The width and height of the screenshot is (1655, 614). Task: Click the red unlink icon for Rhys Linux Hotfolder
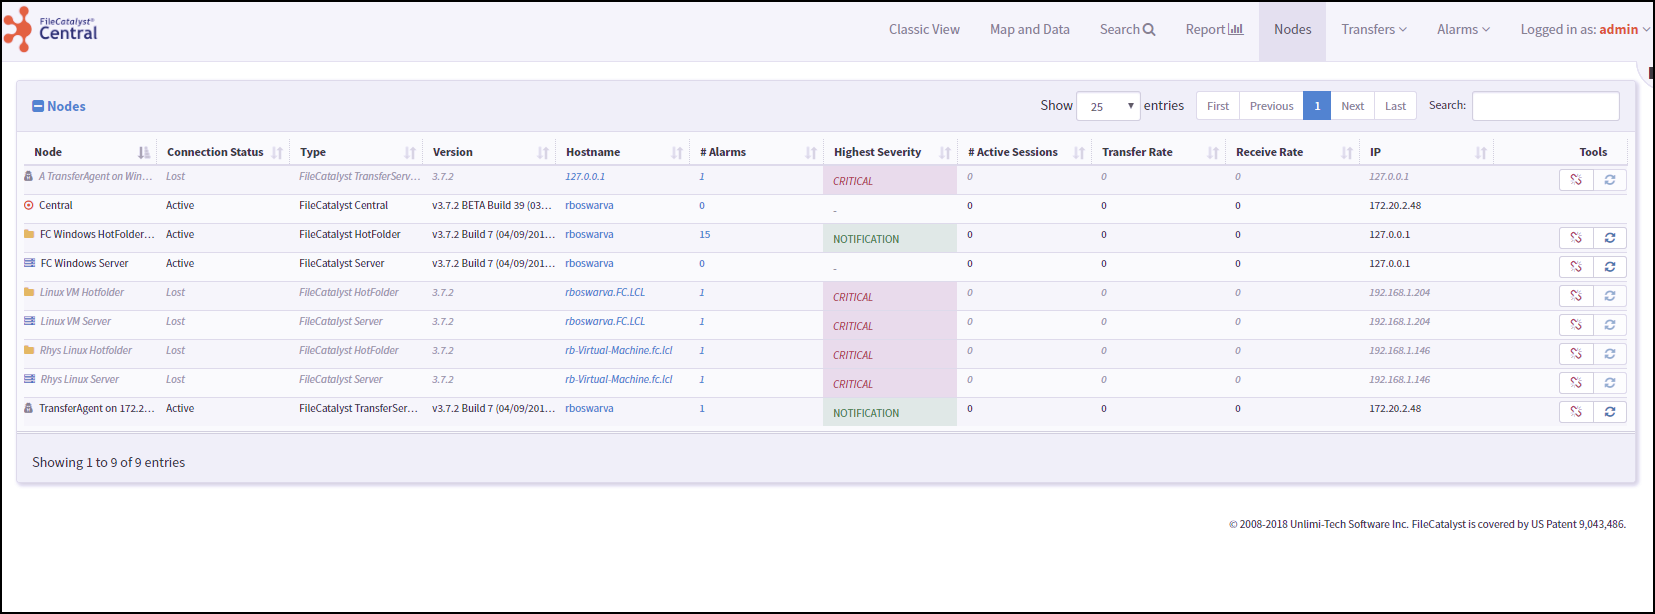tap(1576, 354)
